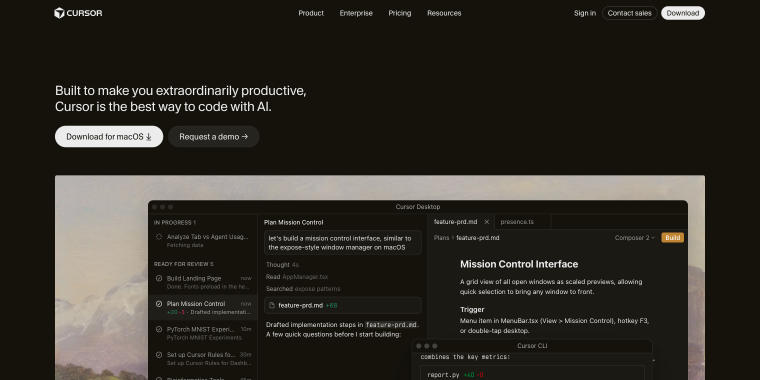Click the Mission Control Interface heading
Screen dimensions: 760x380
(x=519, y=264)
